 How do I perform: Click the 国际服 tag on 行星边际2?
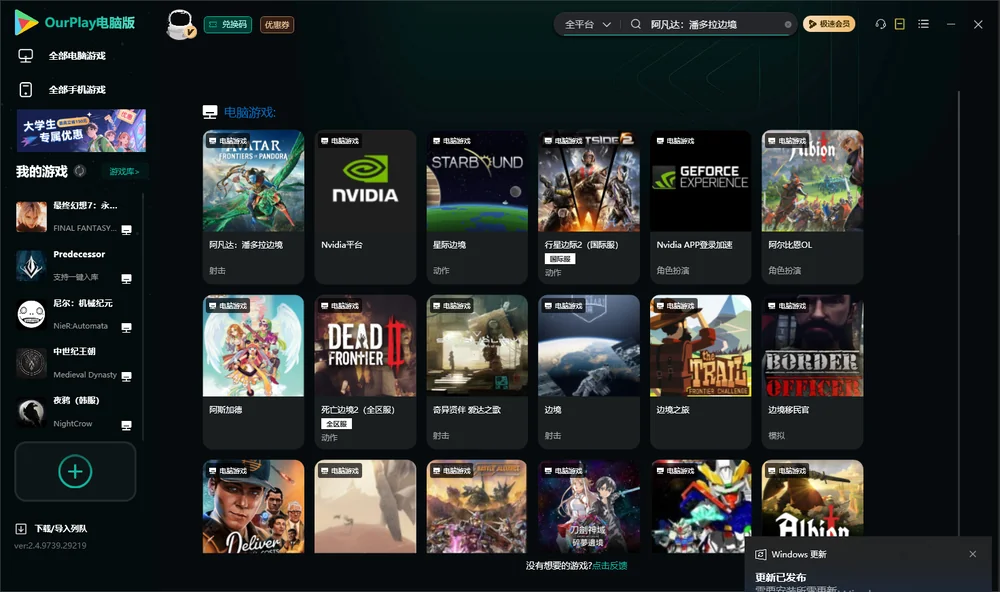point(560,259)
